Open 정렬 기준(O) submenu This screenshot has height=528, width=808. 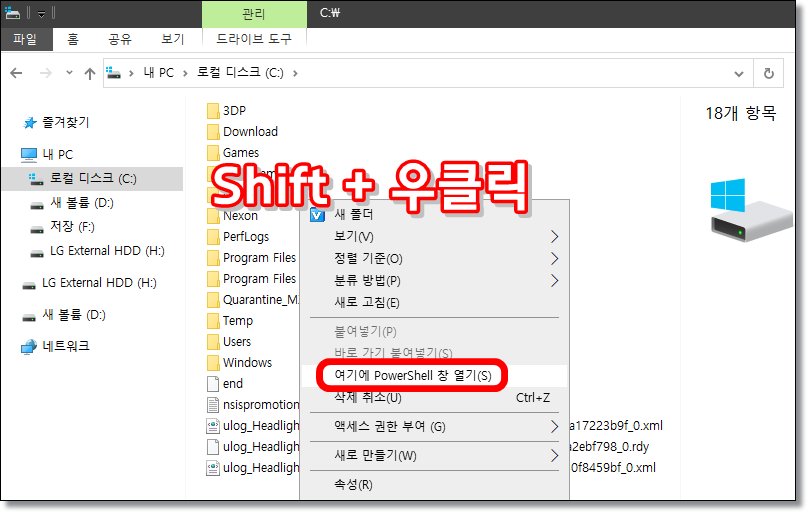pos(434,259)
